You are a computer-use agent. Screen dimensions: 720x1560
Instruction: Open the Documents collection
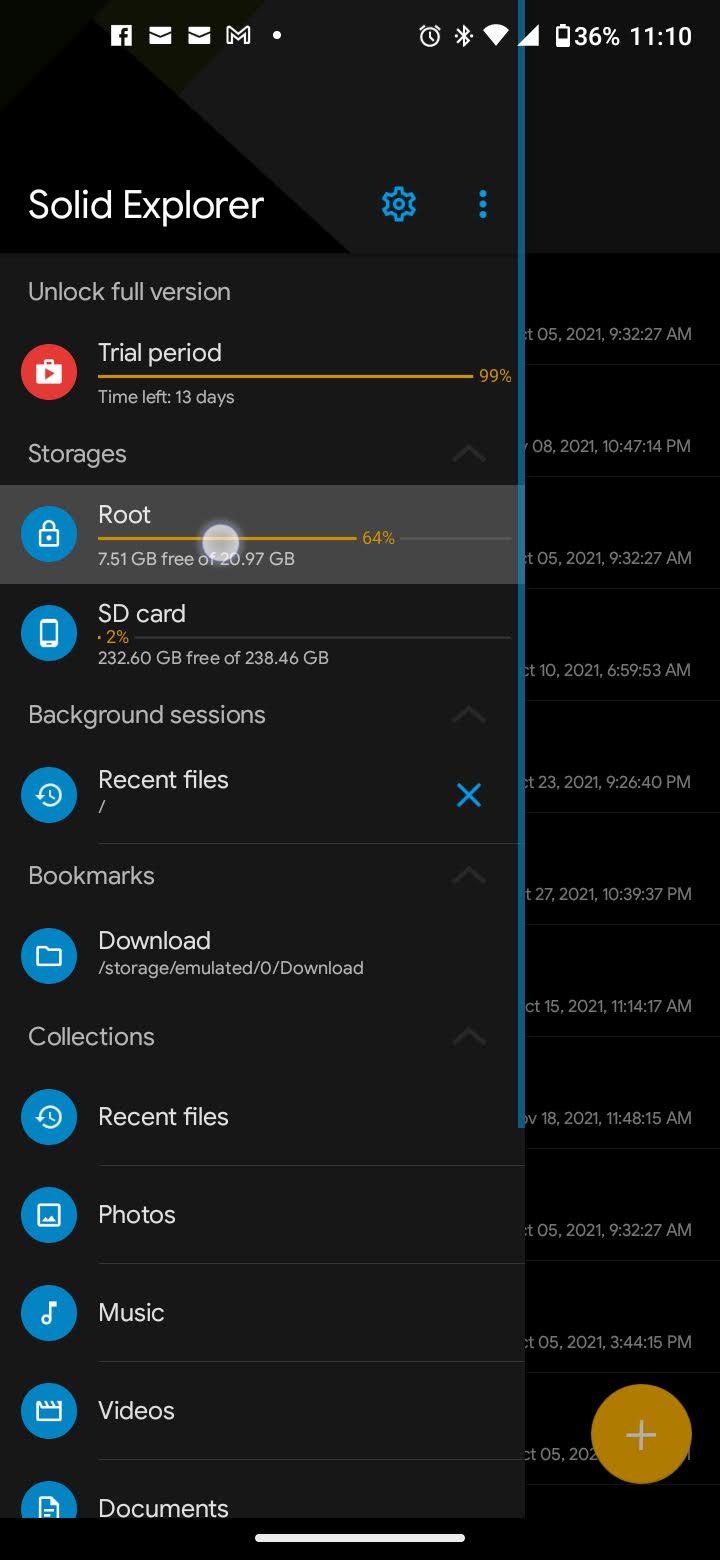pos(164,1507)
